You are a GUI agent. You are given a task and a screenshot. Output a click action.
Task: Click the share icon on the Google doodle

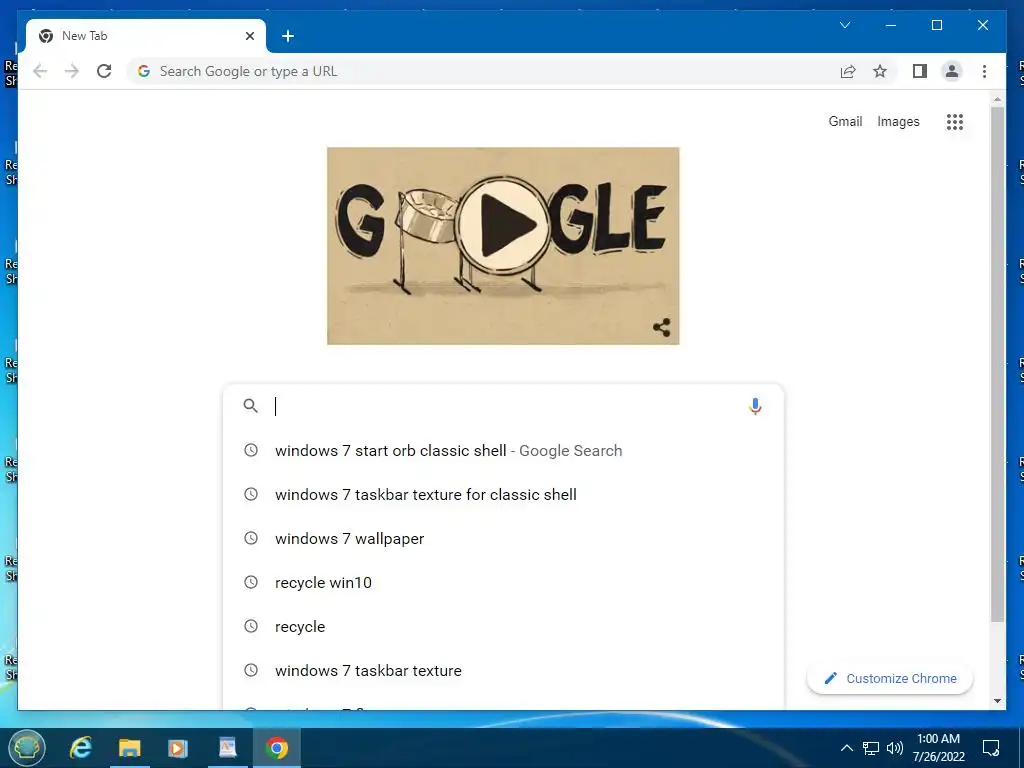click(662, 327)
